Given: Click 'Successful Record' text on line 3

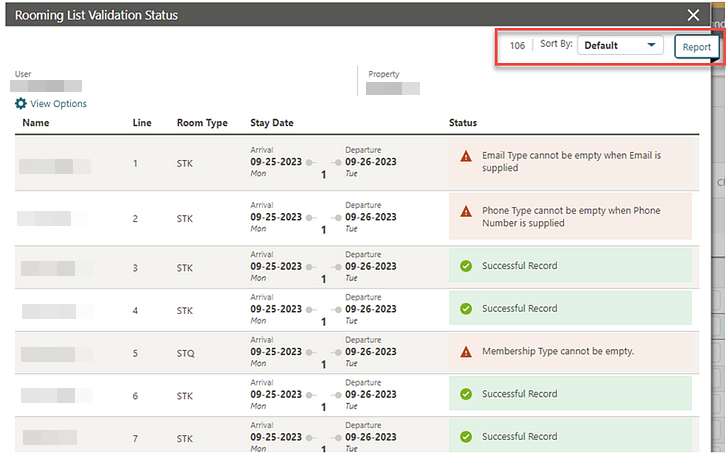Looking at the screenshot, I should coord(519,266).
